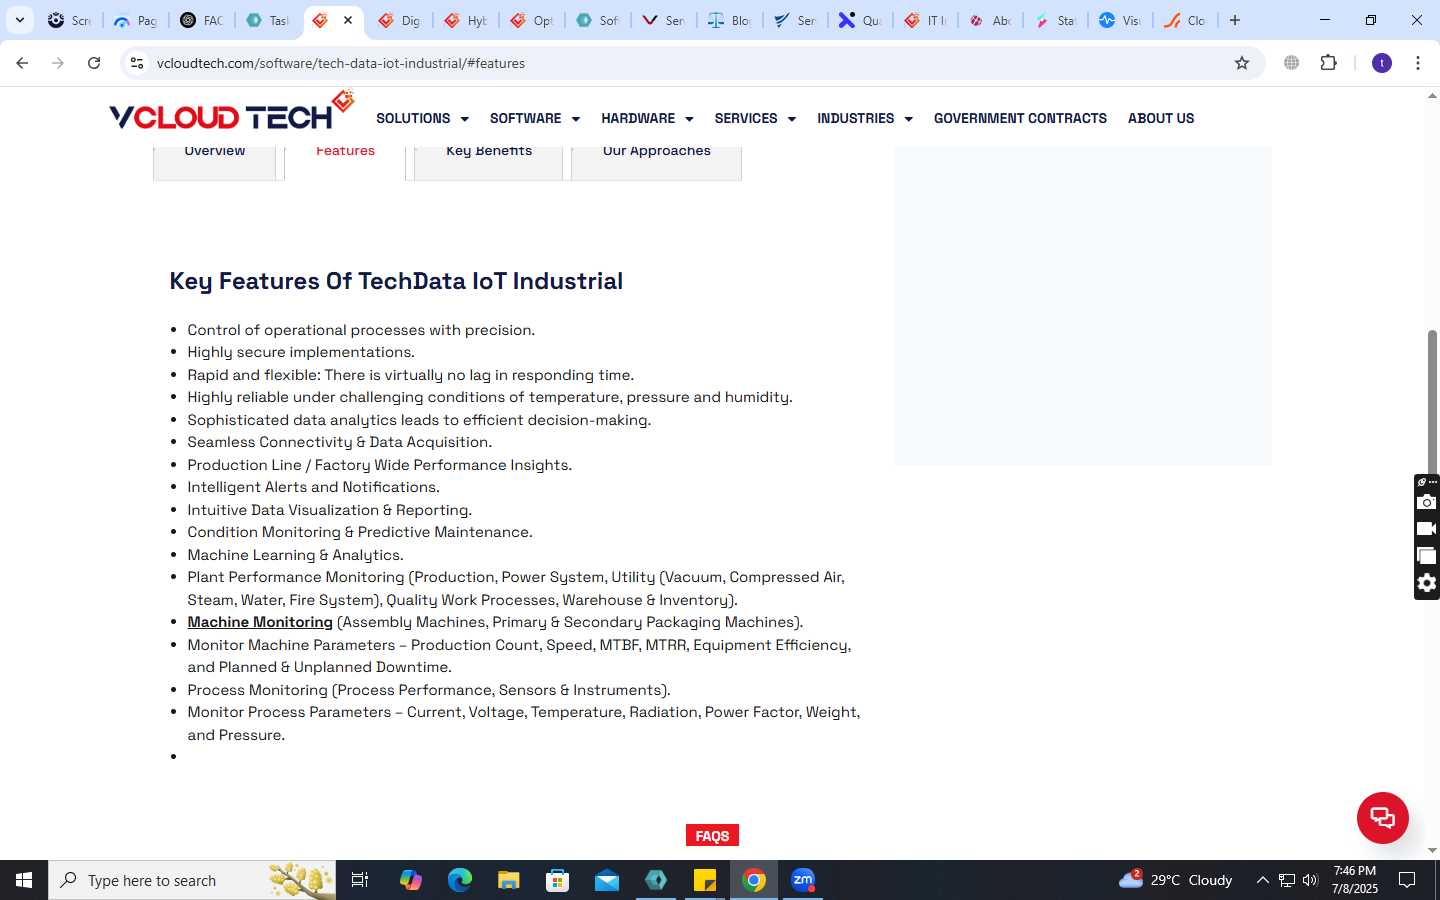Viewport: 1440px width, 900px height.
Task: Open the Chrome profile avatar
Action: coord(1382,63)
